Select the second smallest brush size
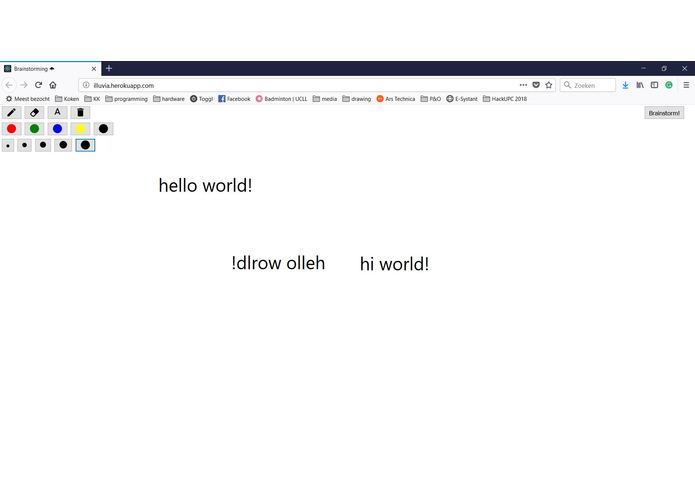695x494 pixels. tap(24, 145)
